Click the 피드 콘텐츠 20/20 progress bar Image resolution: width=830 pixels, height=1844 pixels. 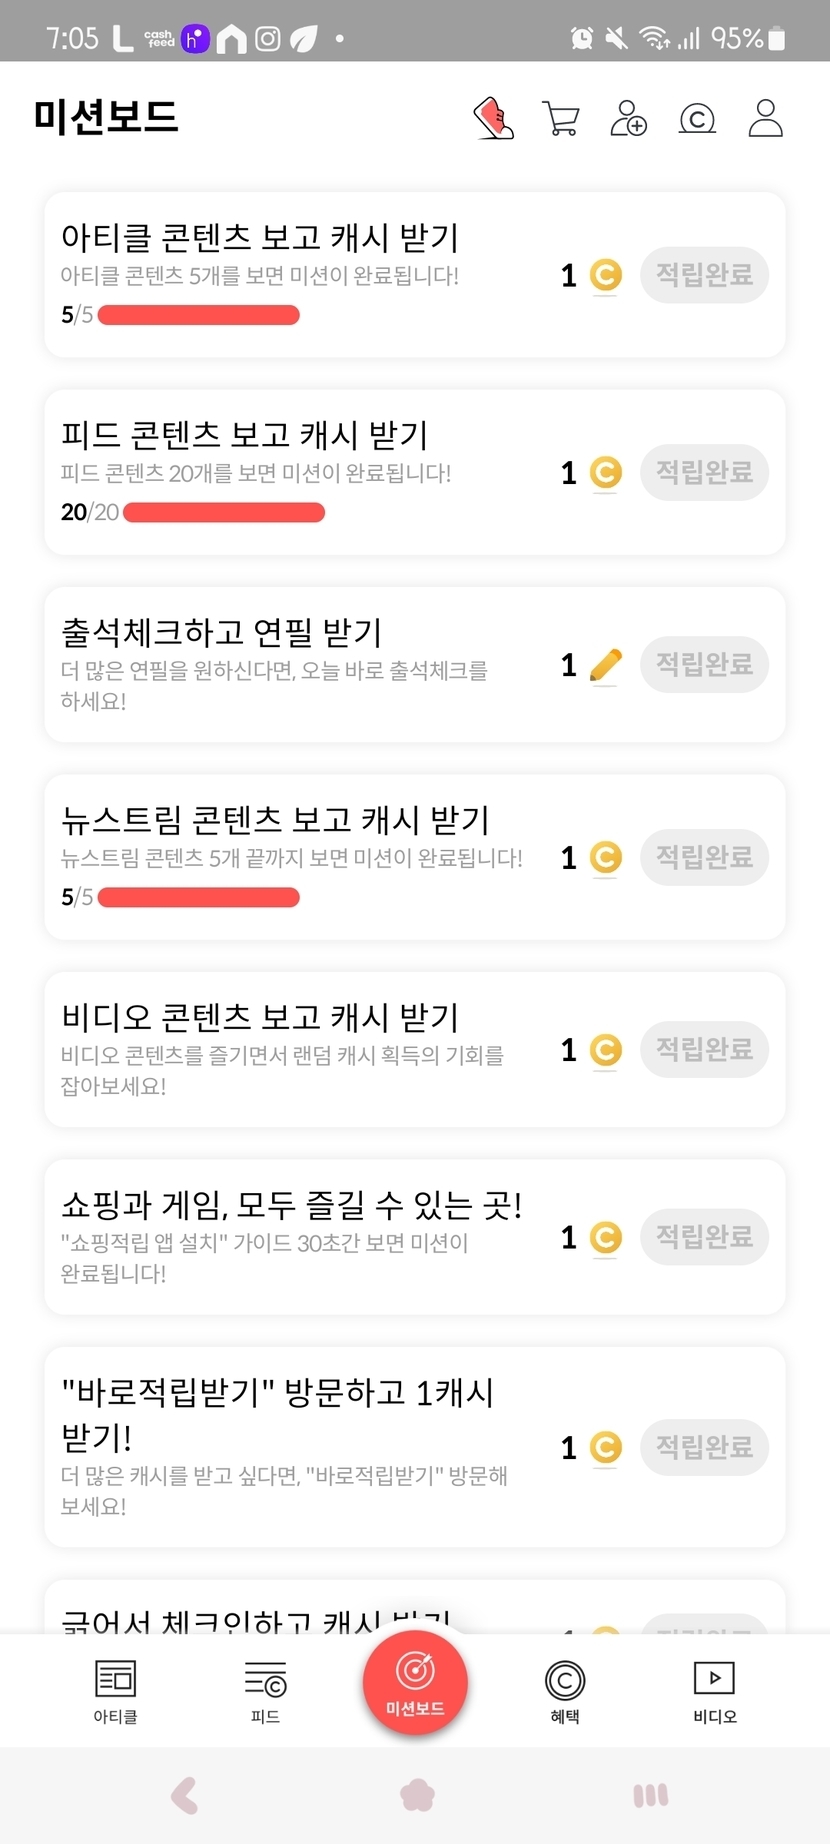point(224,513)
